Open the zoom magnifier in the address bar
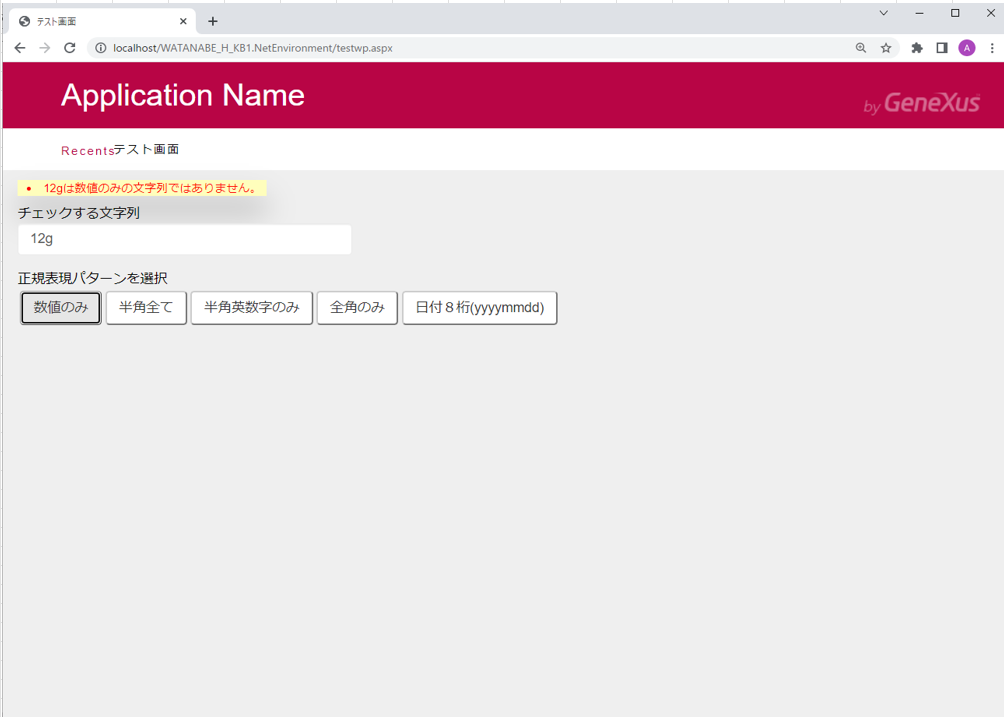This screenshot has height=717, width=1004. click(x=861, y=48)
